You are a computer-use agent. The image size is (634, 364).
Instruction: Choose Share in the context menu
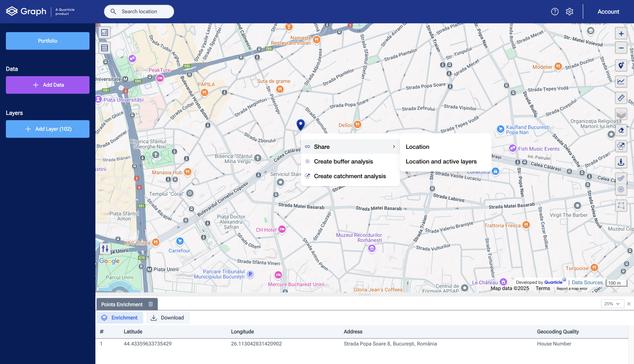[350, 147]
